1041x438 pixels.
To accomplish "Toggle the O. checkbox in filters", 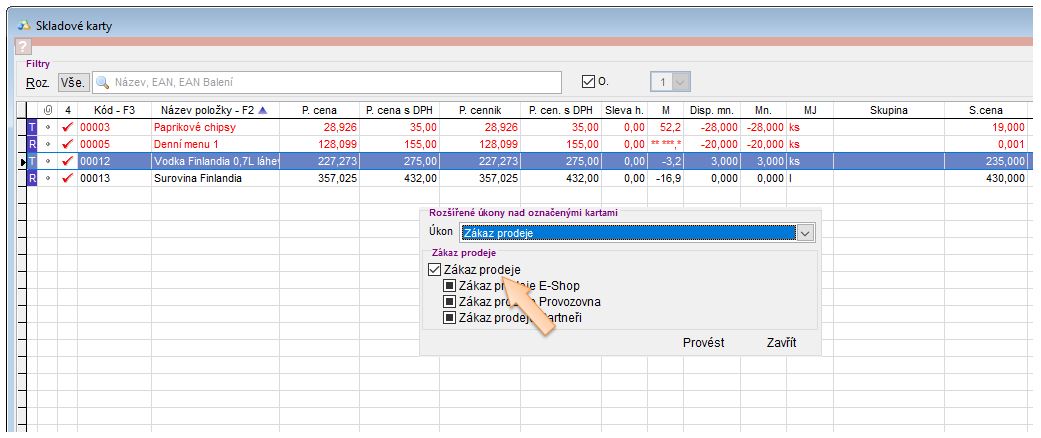I will coord(588,82).
